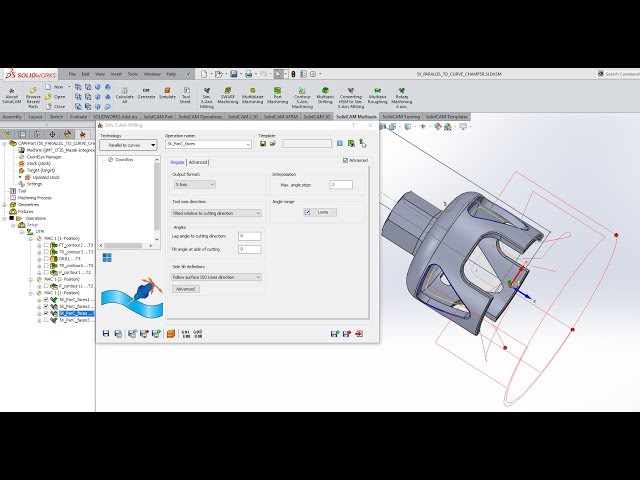Screen dimensions: 640x480
Task: Toggle checkbox for TR_contour3 operation
Action: coord(46,252)
